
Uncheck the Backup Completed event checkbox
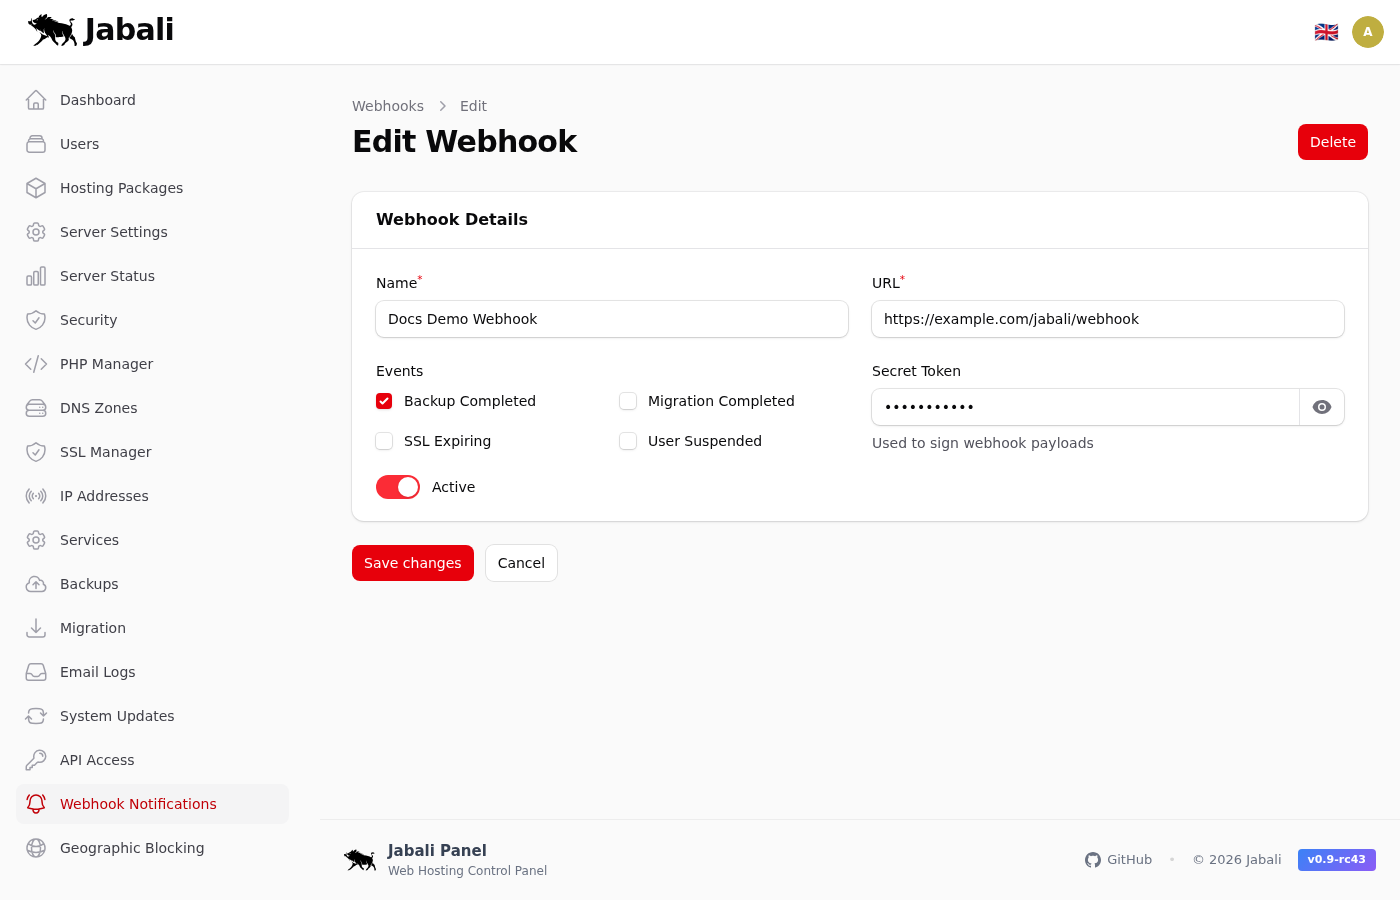click(x=384, y=401)
